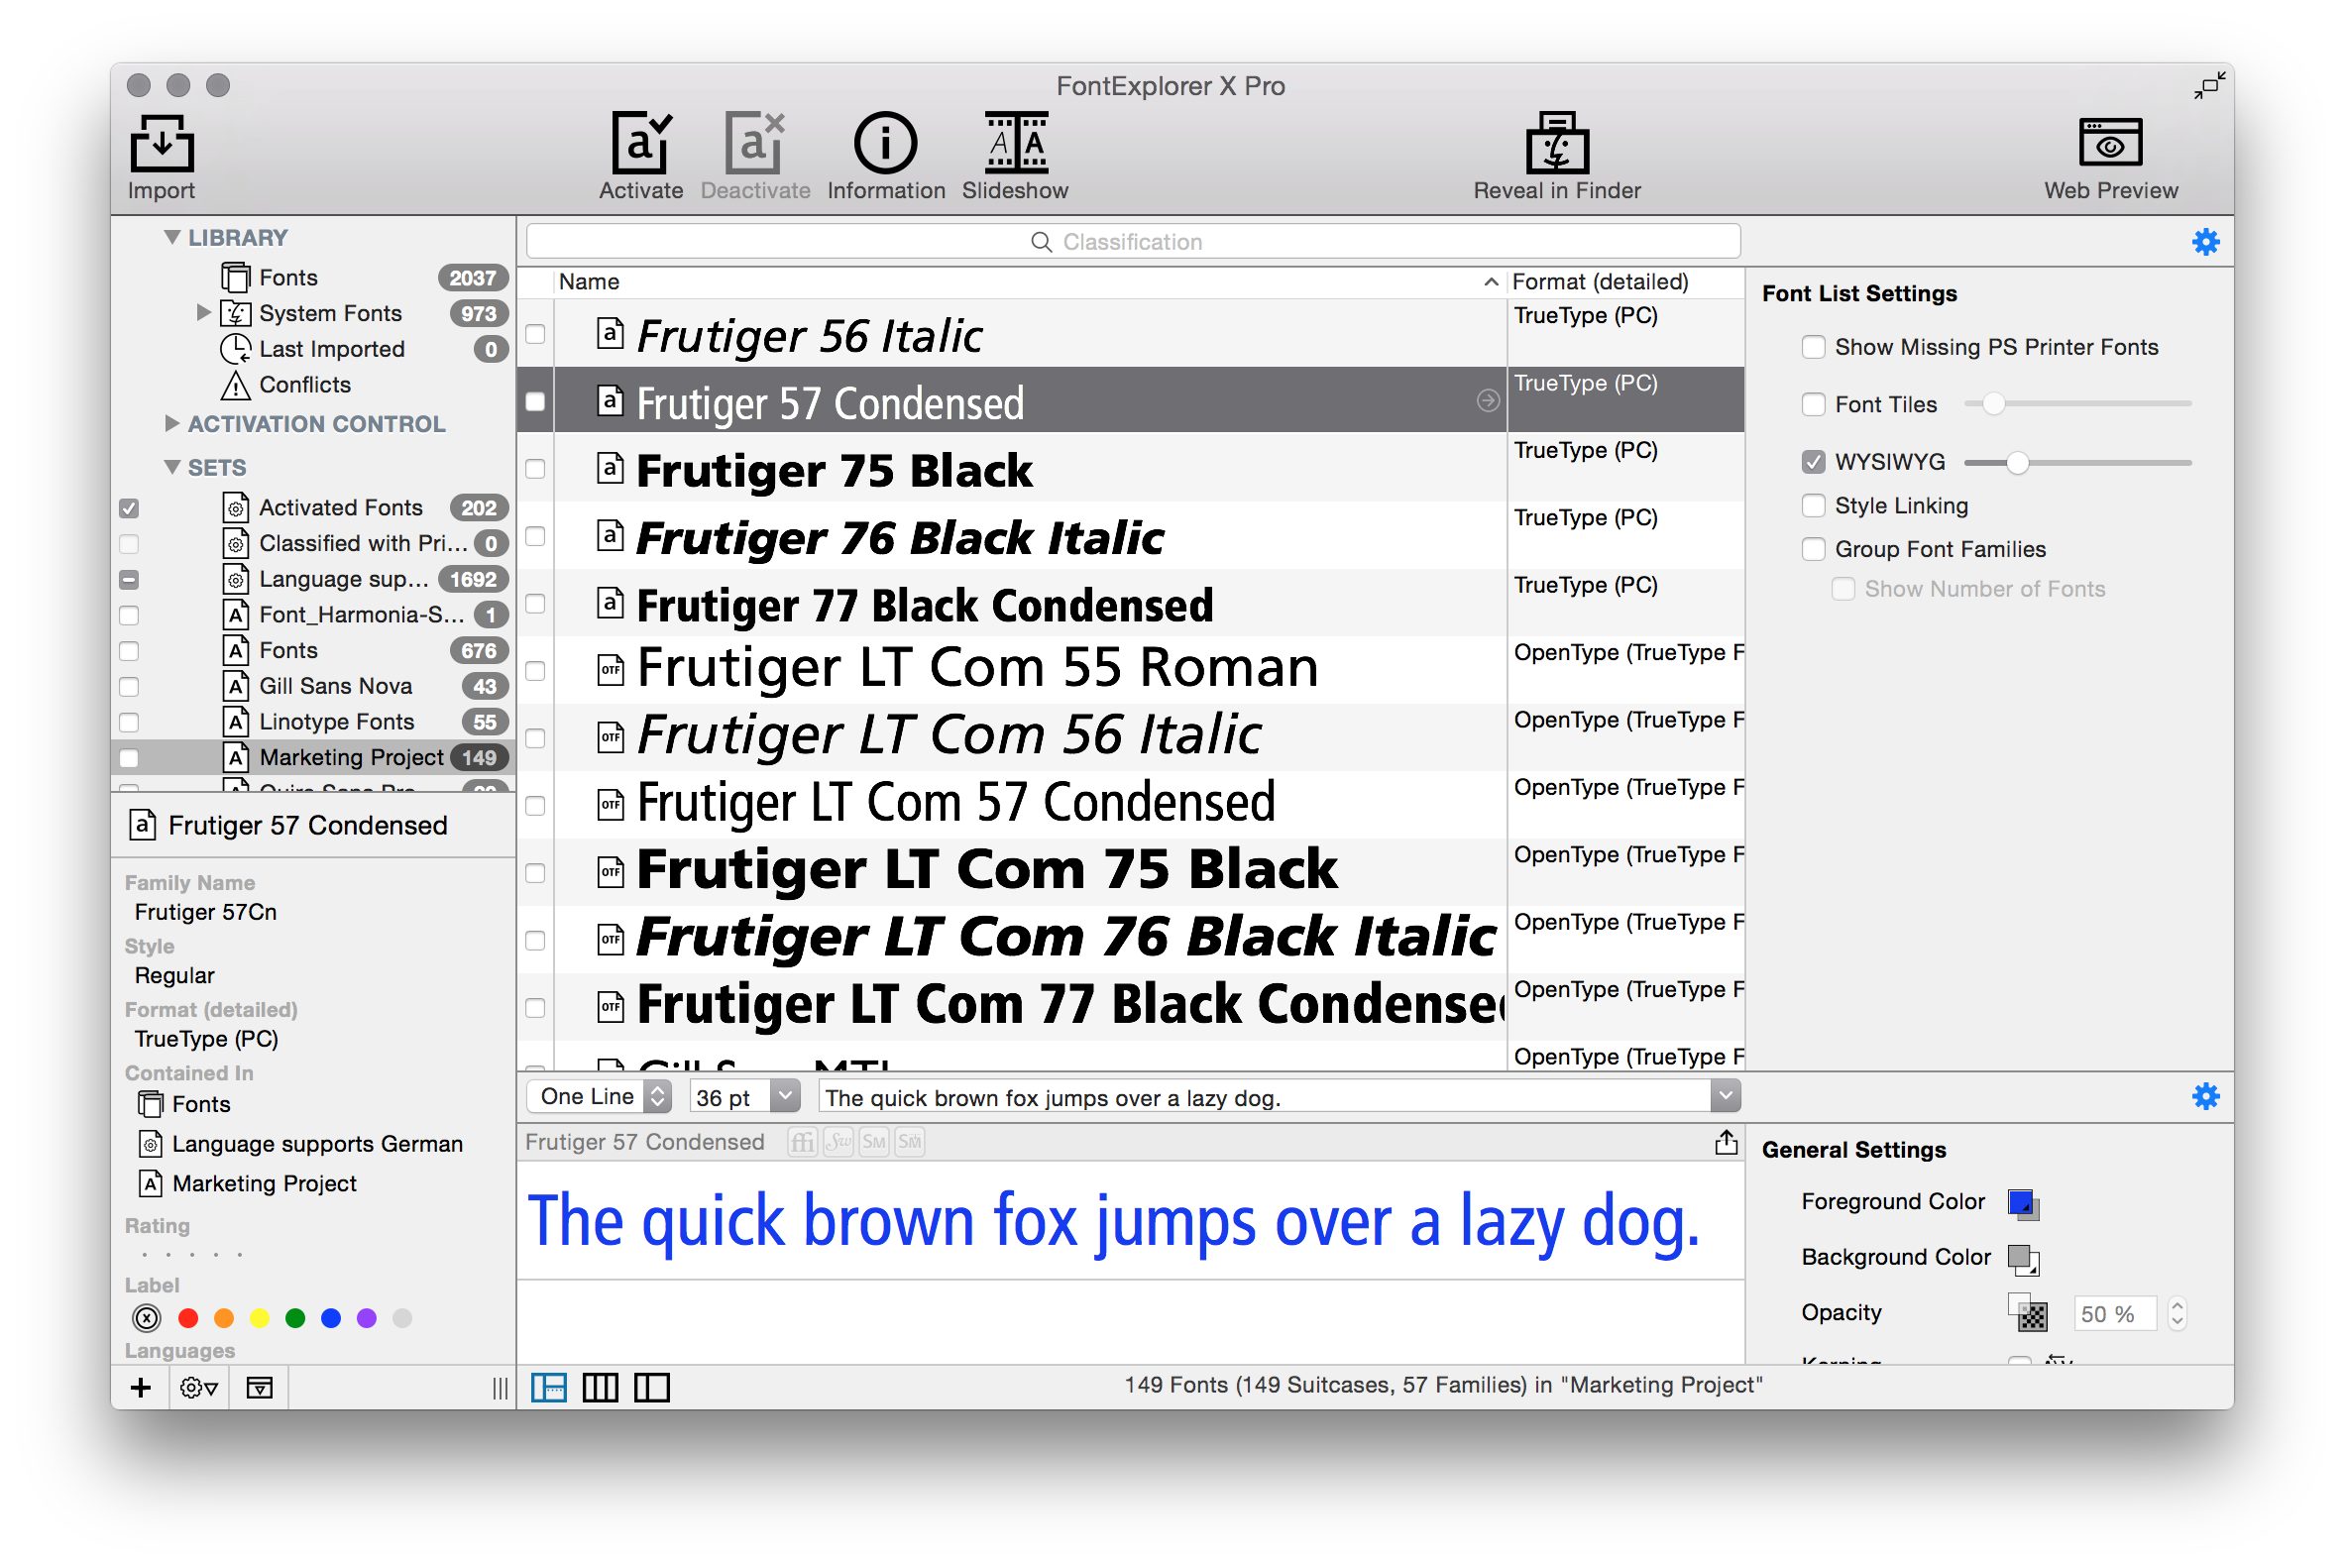The image size is (2345, 1568).
Task: Enable Font Tiles checkbox
Action: click(x=1812, y=404)
